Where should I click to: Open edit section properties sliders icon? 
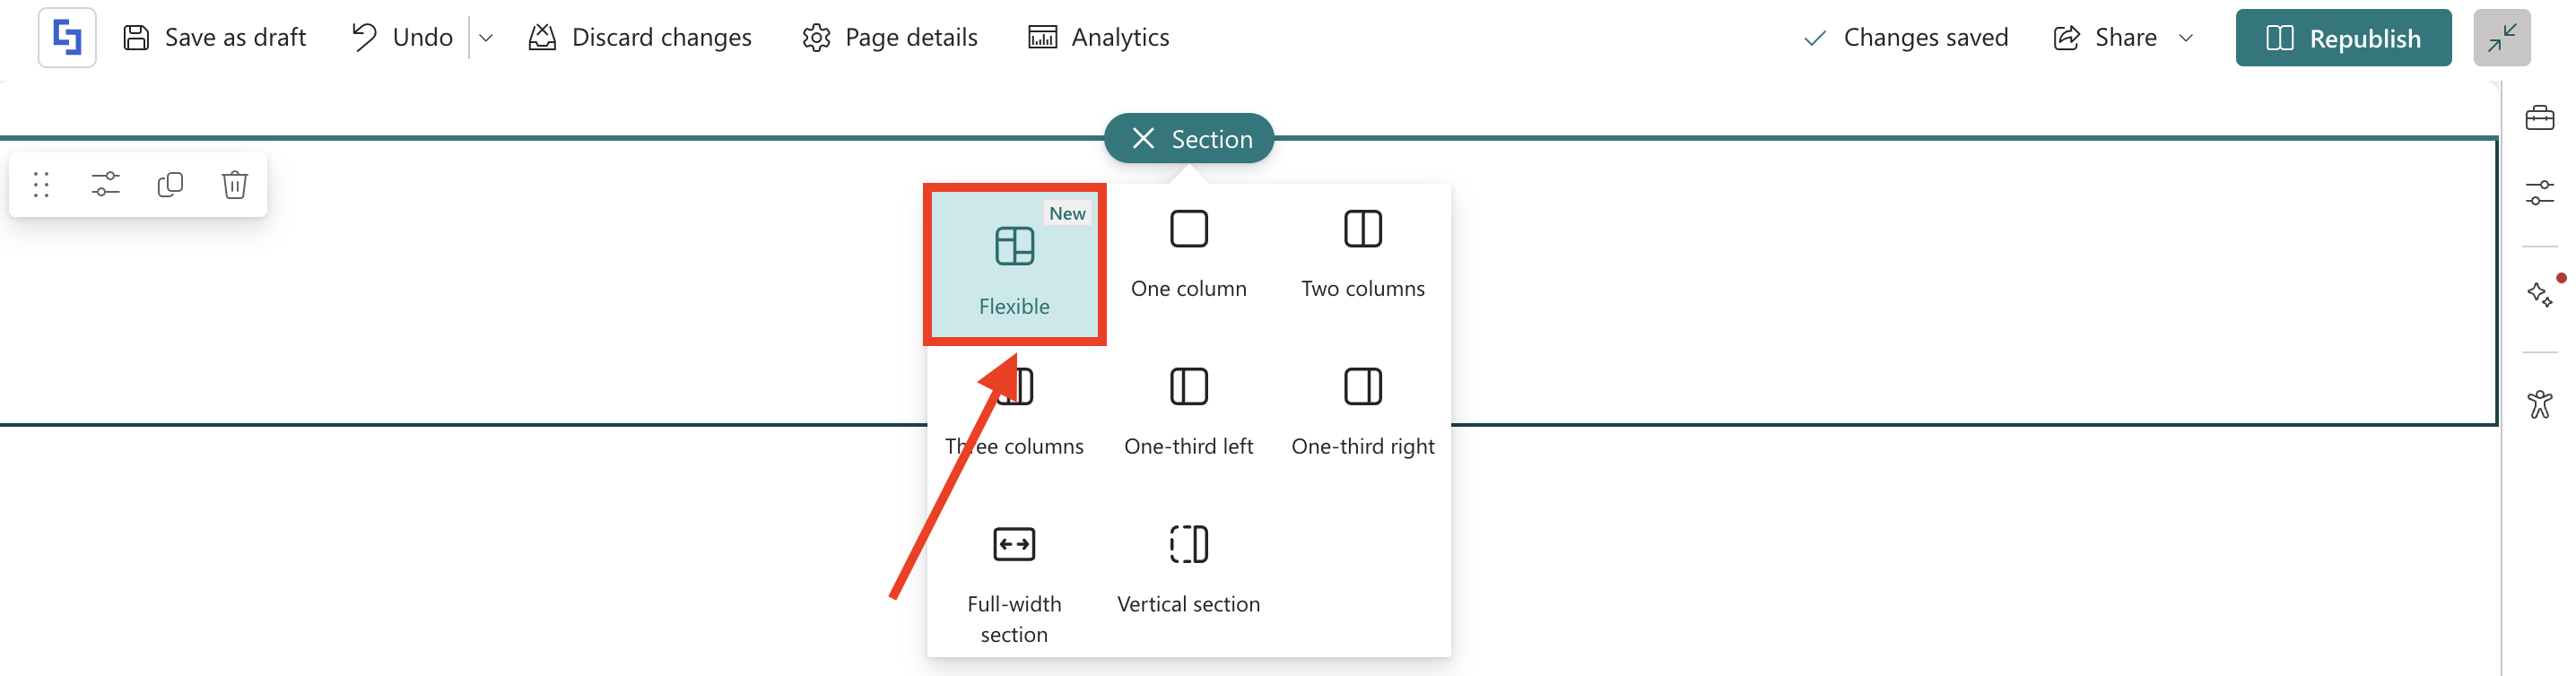point(105,185)
